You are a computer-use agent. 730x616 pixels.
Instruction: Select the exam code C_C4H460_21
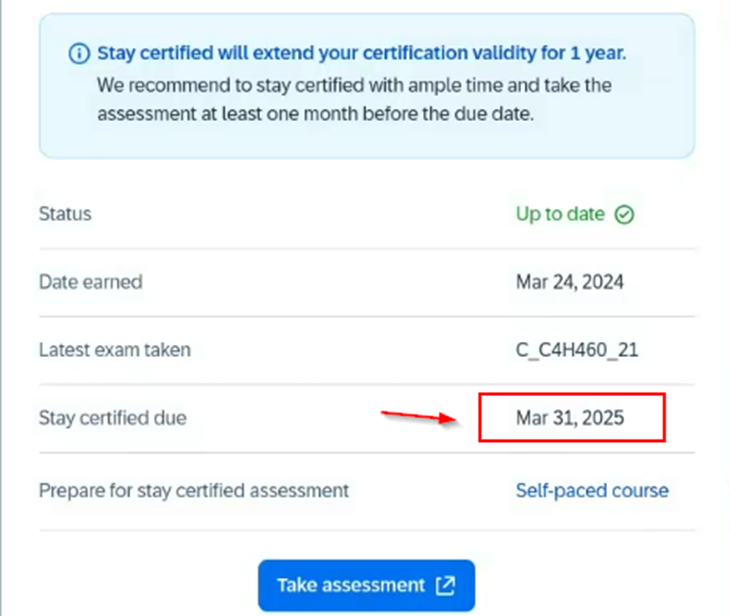tap(577, 350)
